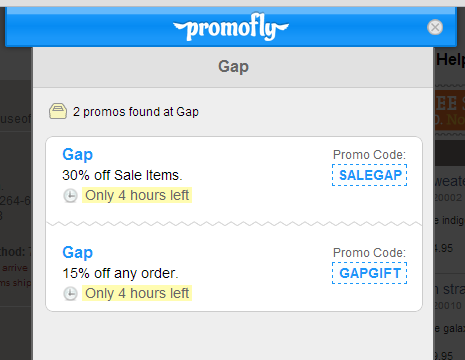Click the Gap store title header
This screenshot has height=360, width=465.
point(233,67)
